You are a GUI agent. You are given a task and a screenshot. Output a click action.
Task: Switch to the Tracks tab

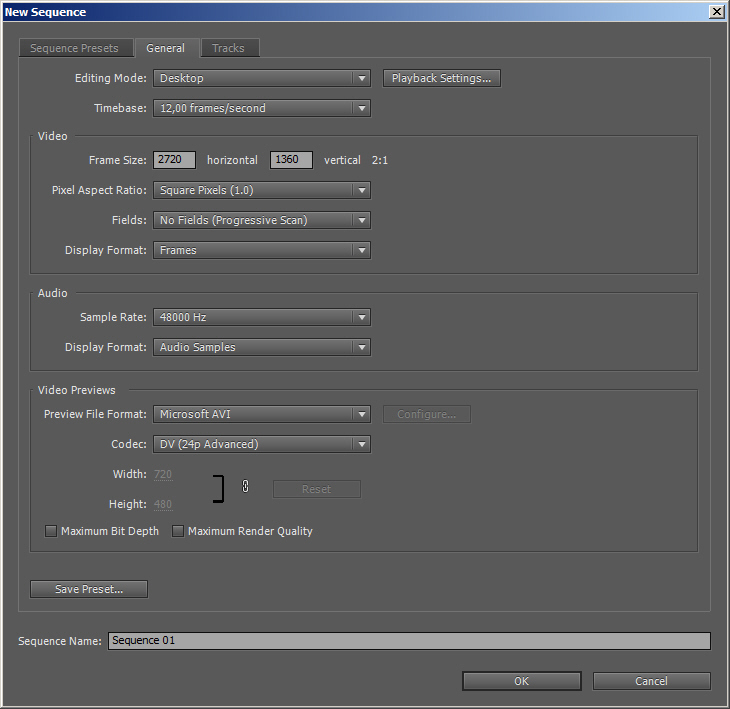click(228, 48)
